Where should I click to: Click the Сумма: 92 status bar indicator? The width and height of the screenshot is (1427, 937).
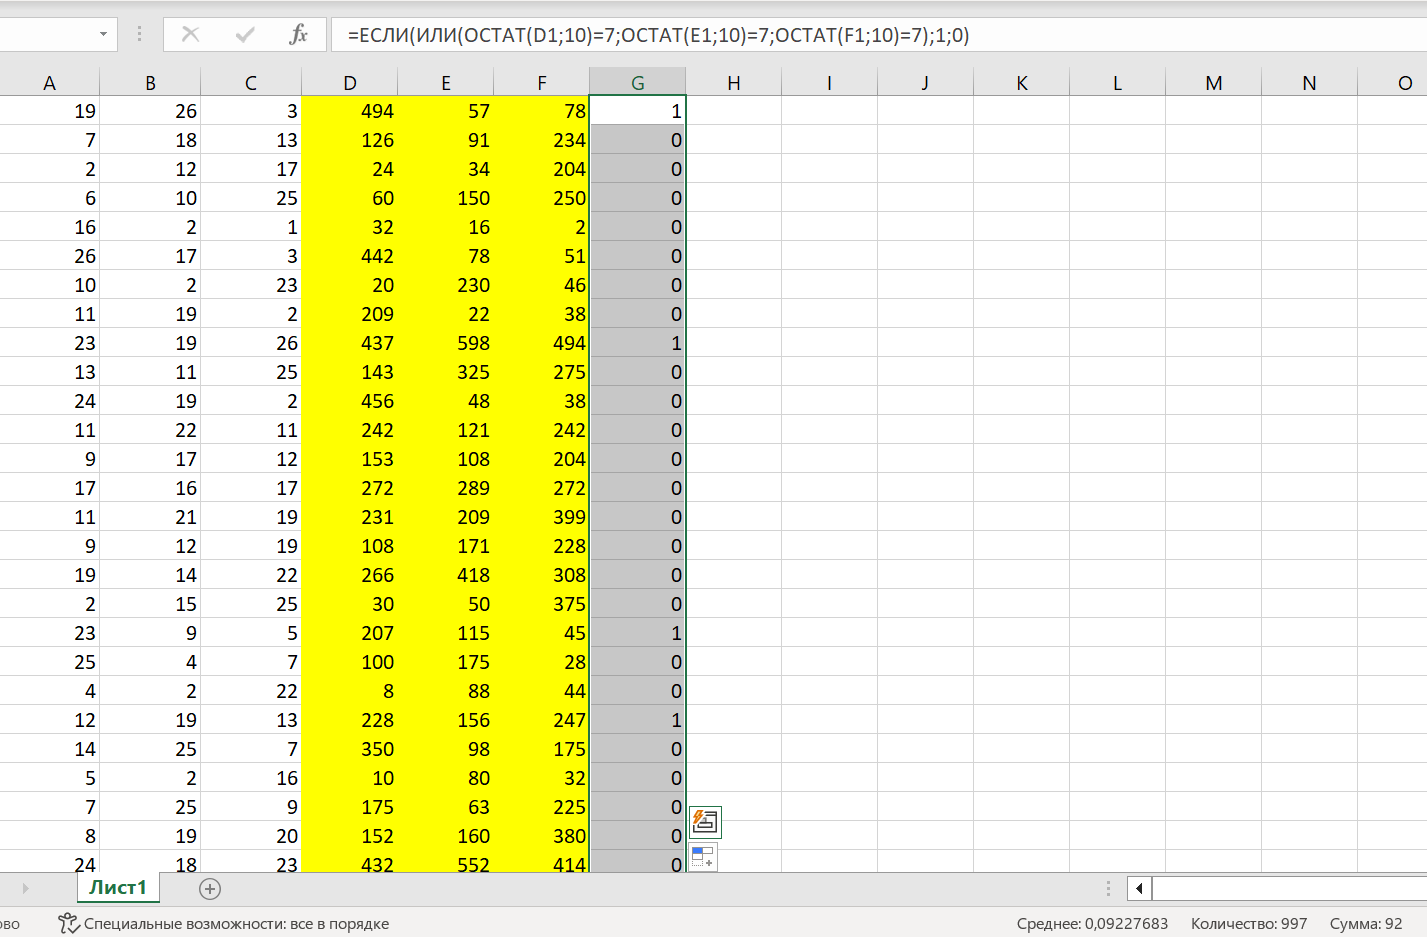tap(1365, 923)
